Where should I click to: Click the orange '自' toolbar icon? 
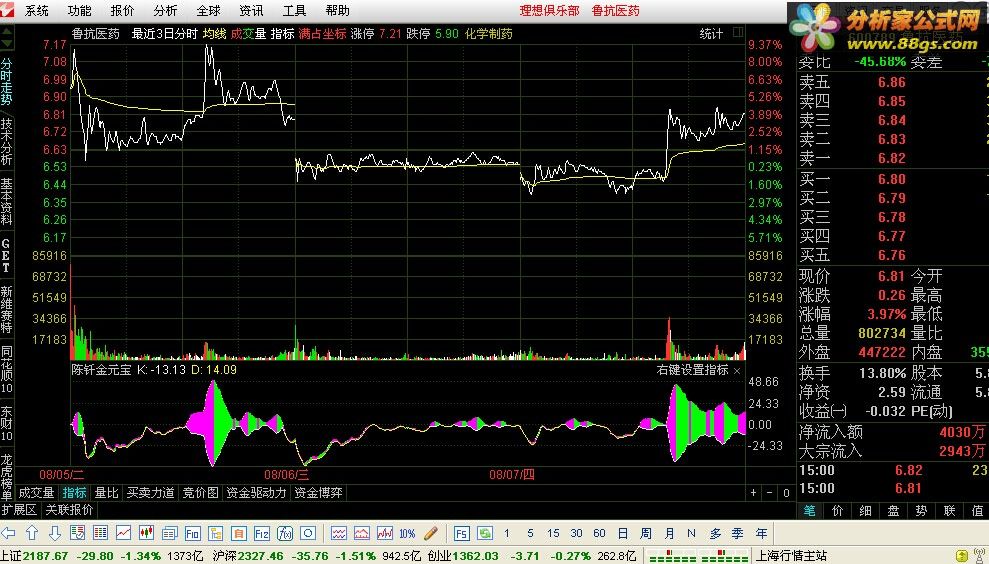(x=238, y=533)
